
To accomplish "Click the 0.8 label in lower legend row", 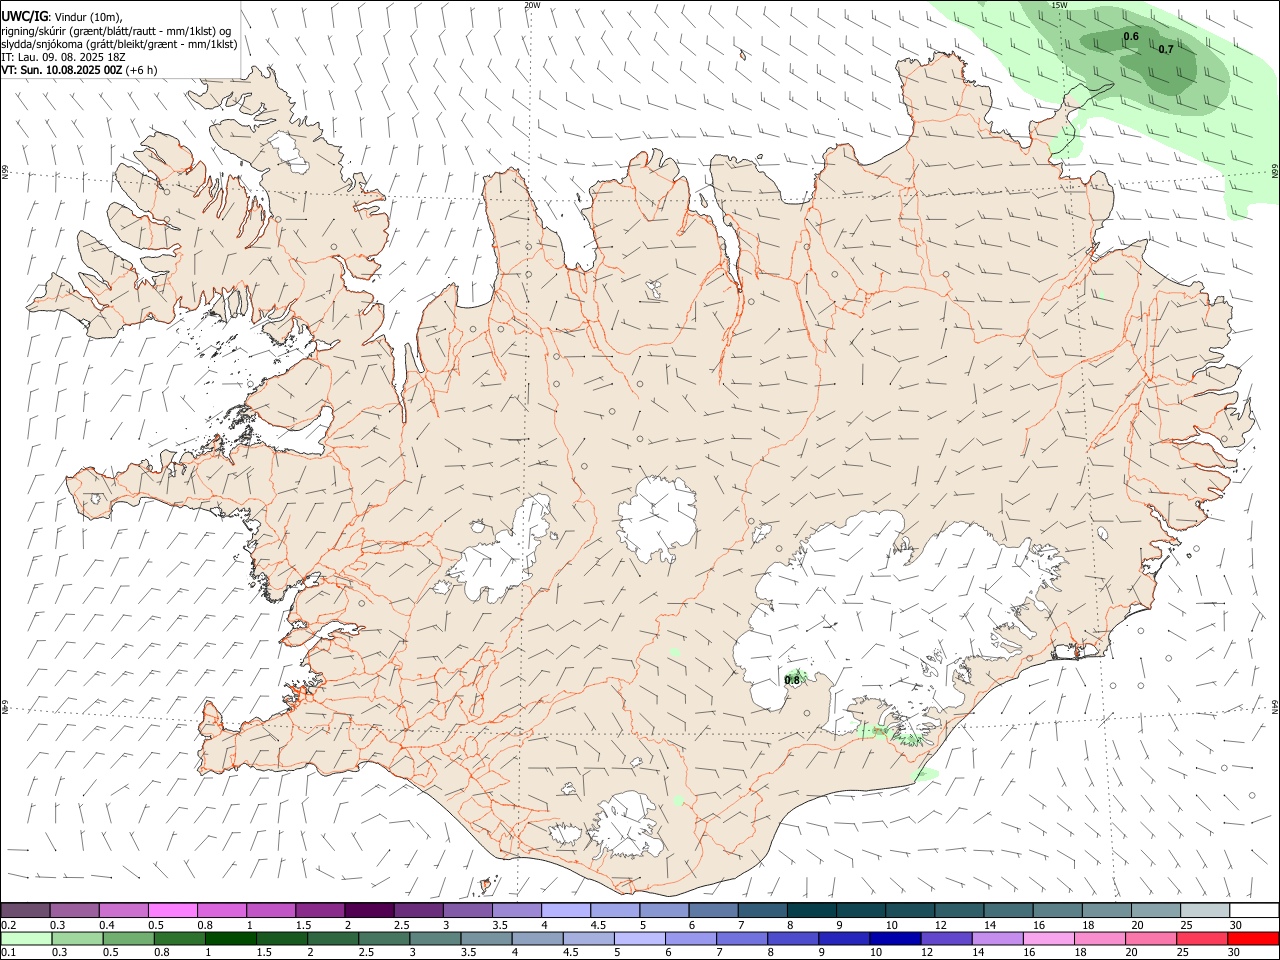I will point(161,953).
